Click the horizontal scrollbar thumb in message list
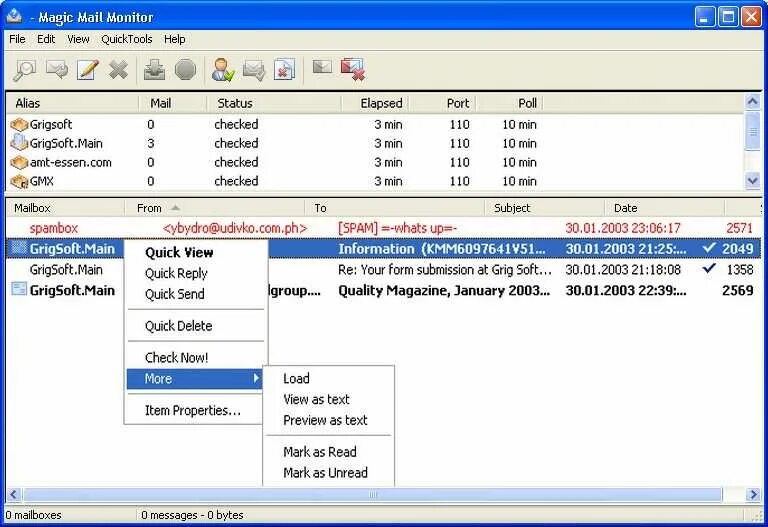The height and width of the screenshot is (527, 768). pyautogui.click(x=372, y=495)
